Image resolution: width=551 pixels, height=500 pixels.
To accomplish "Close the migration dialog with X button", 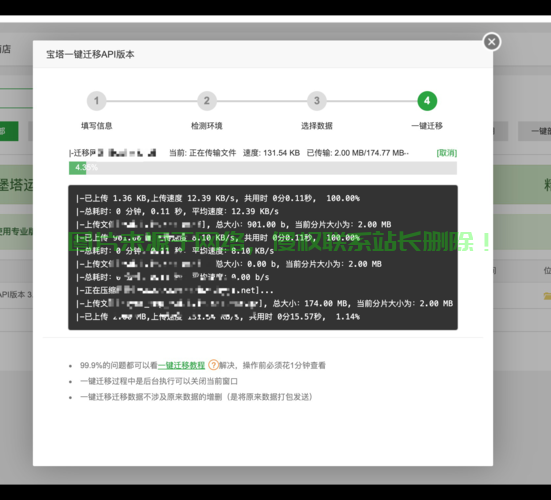I will click(492, 42).
